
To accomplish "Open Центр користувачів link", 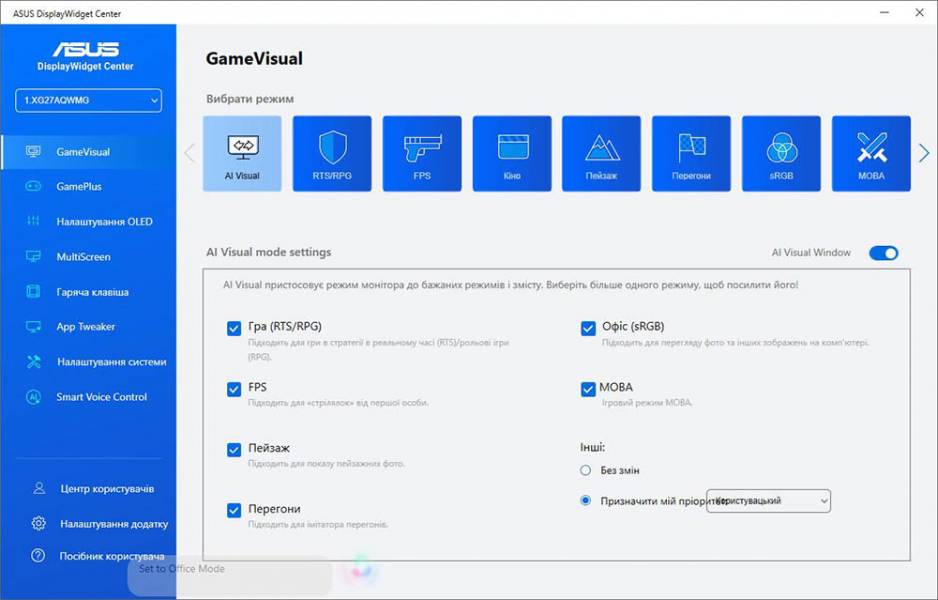I will click(105, 489).
